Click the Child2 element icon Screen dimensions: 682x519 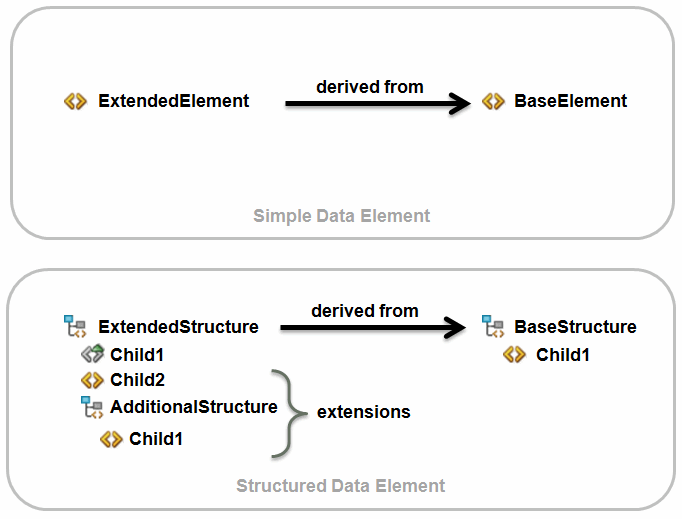click(92, 380)
